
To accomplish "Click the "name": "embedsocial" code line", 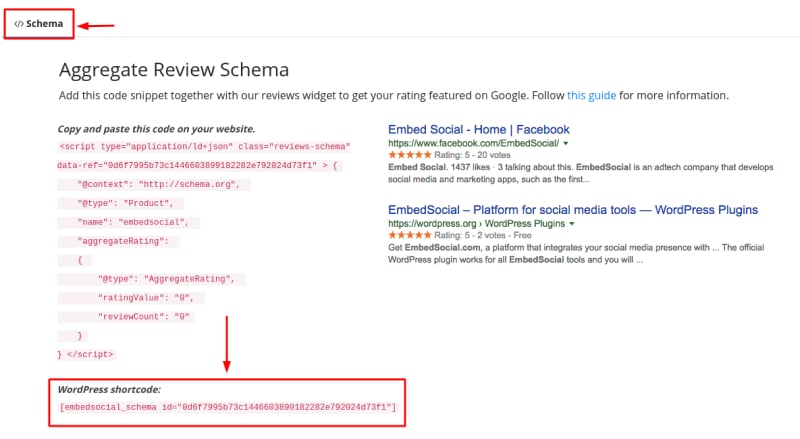I will click(128, 222).
